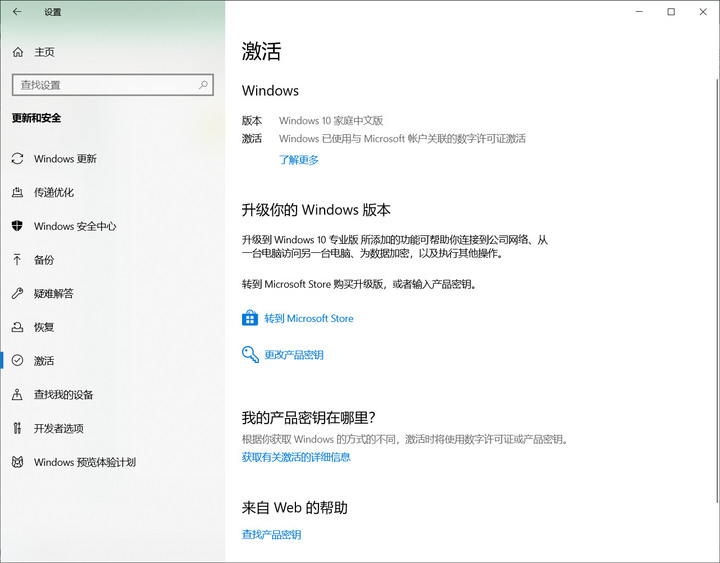The width and height of the screenshot is (720, 563).
Task: Click the Windows 预览体验计划 cat icon
Action: click(x=17, y=462)
